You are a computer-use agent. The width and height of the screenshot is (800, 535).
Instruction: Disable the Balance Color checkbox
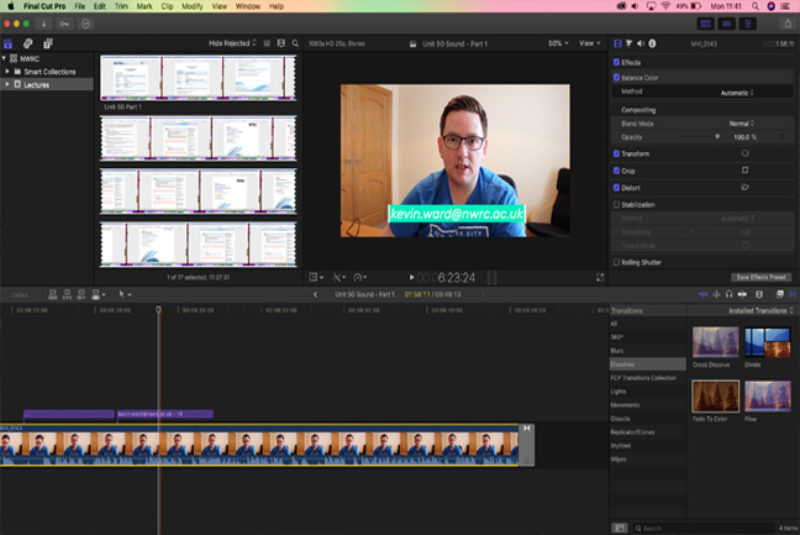tap(616, 77)
